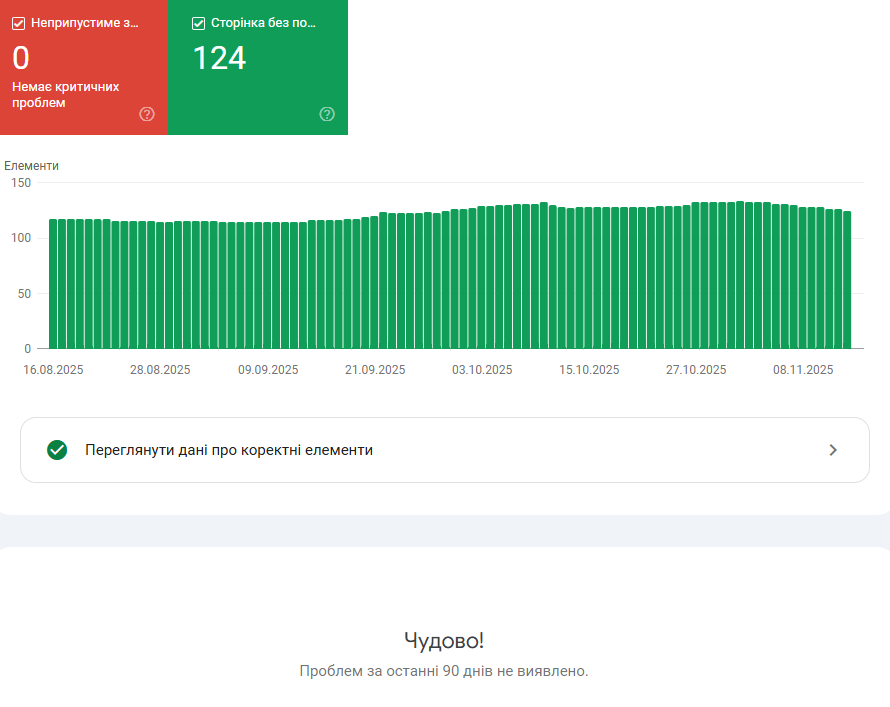Select the green card value 124
The image size is (890, 707).
[219, 58]
